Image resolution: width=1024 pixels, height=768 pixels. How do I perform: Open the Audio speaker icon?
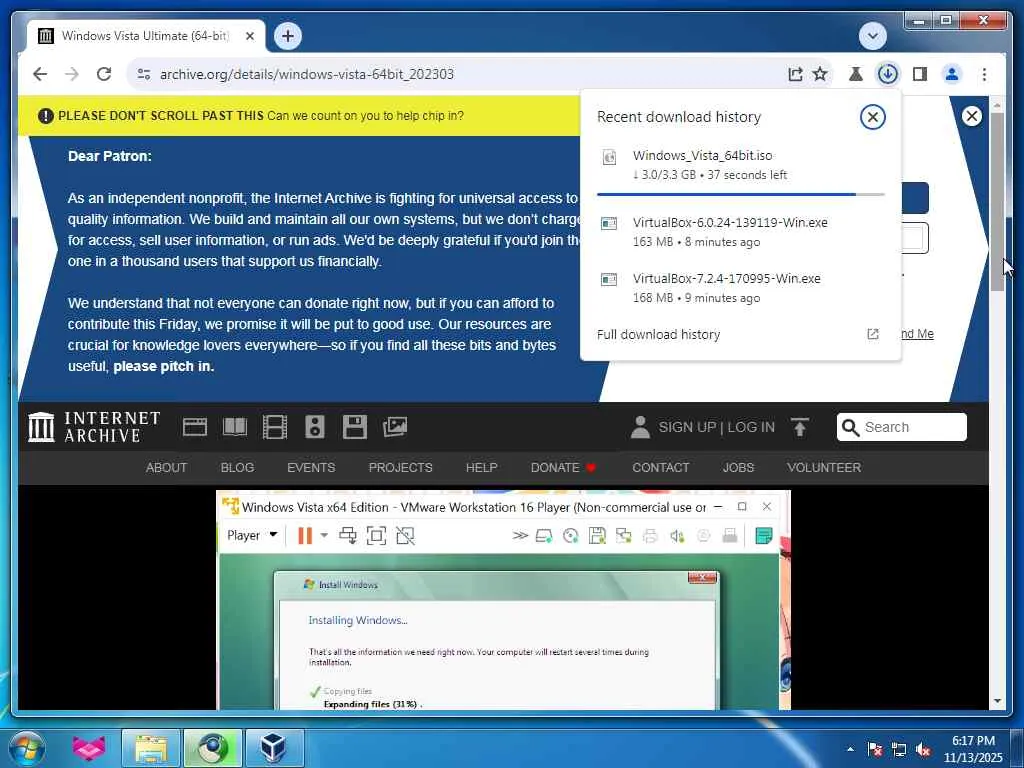coord(315,427)
